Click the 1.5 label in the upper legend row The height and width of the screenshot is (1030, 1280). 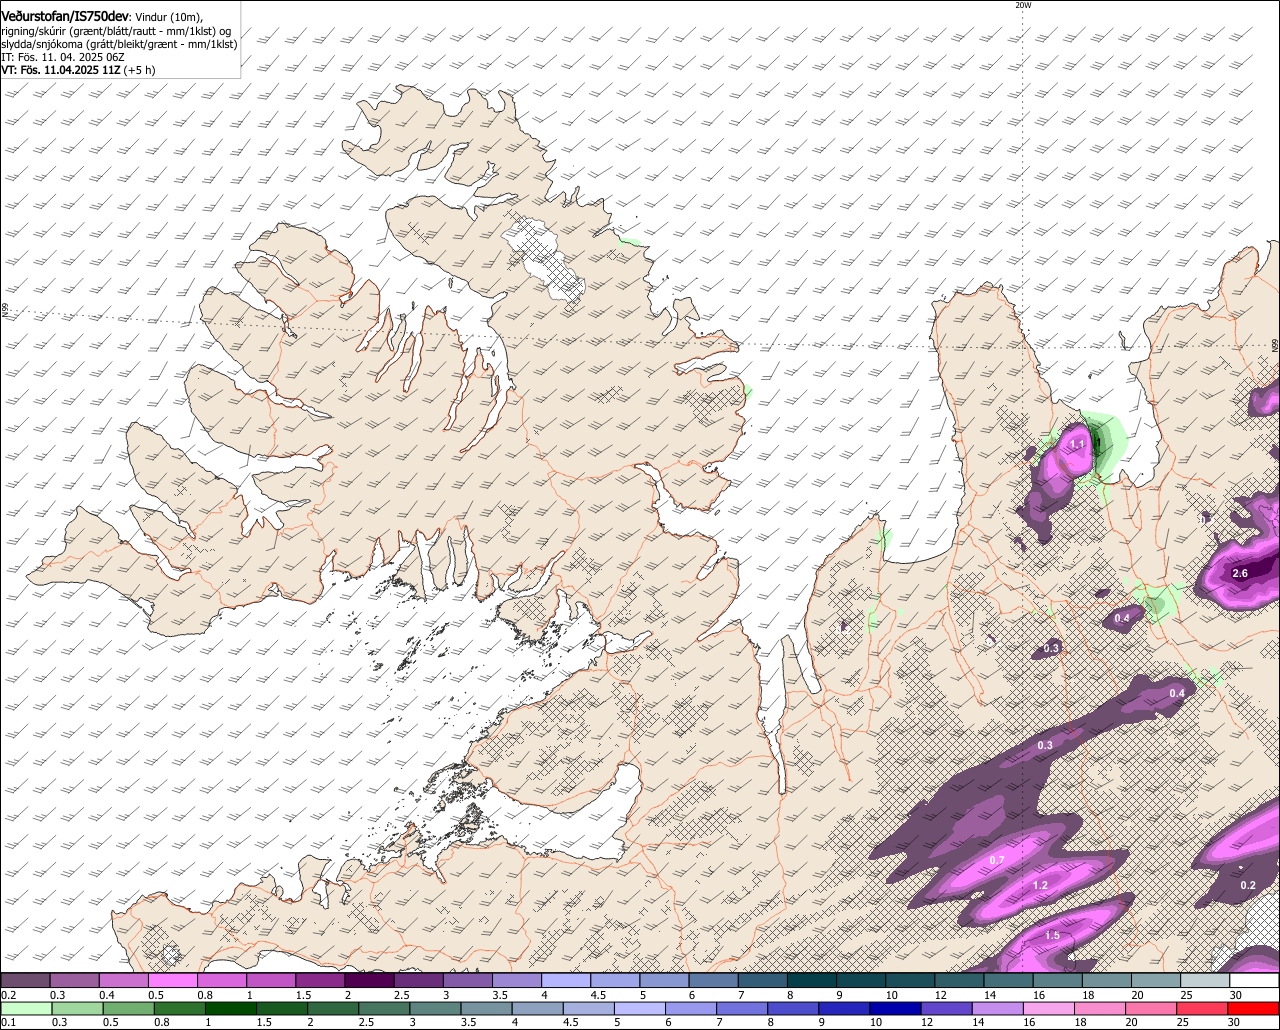point(304,995)
